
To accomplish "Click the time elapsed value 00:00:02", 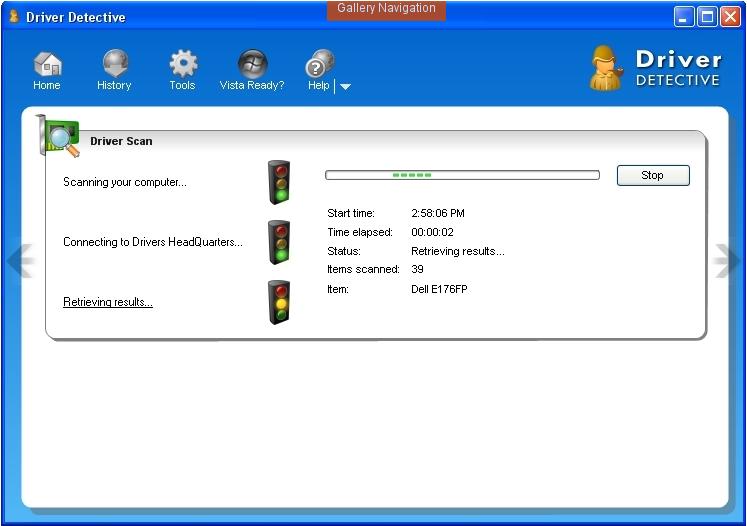I will pyautogui.click(x=432, y=232).
